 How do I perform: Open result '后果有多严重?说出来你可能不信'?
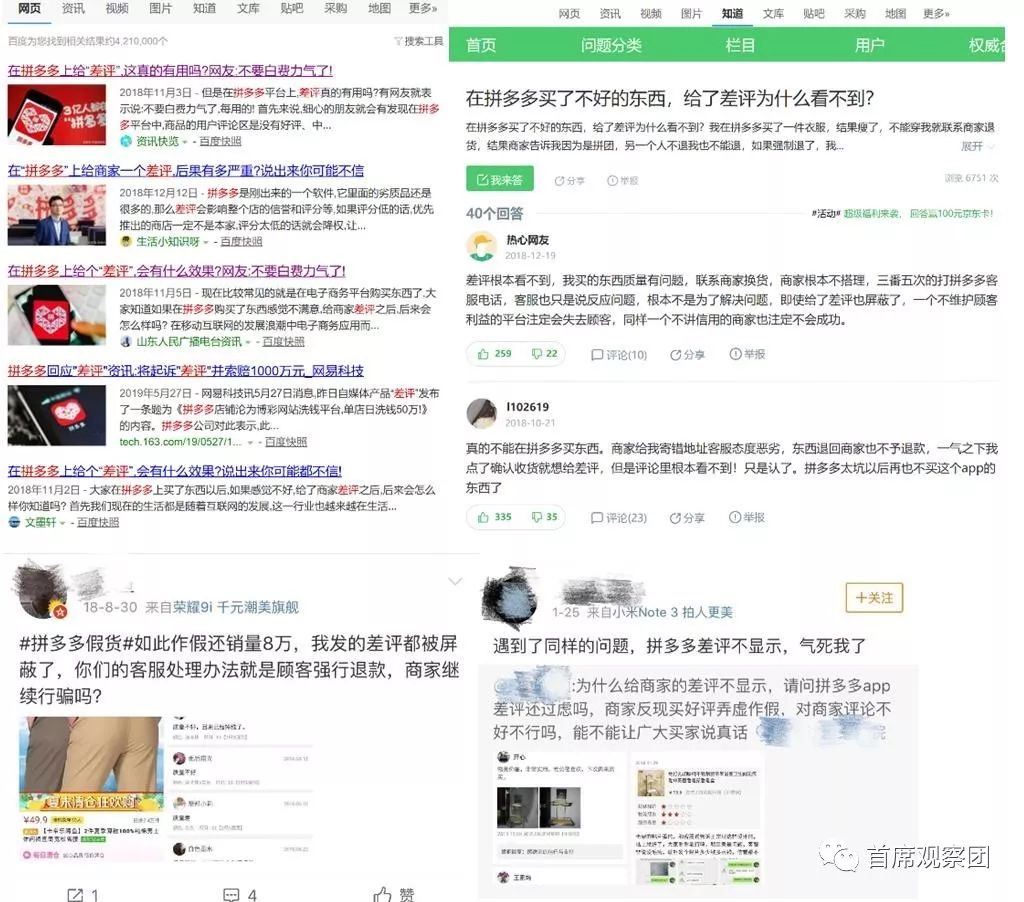click(185, 170)
